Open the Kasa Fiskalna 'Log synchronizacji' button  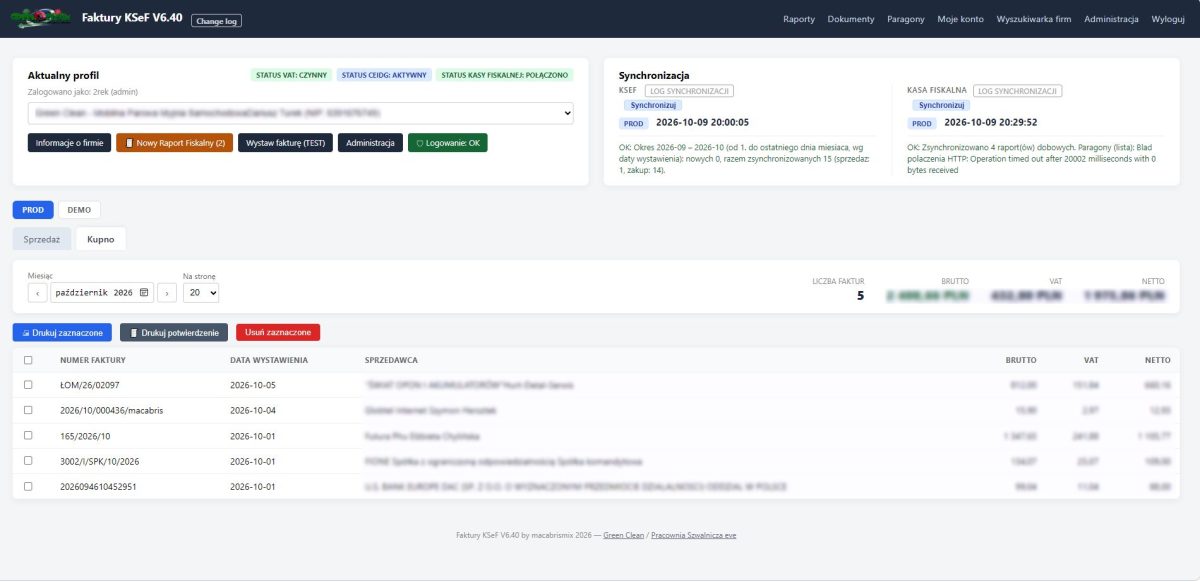coord(1017,91)
